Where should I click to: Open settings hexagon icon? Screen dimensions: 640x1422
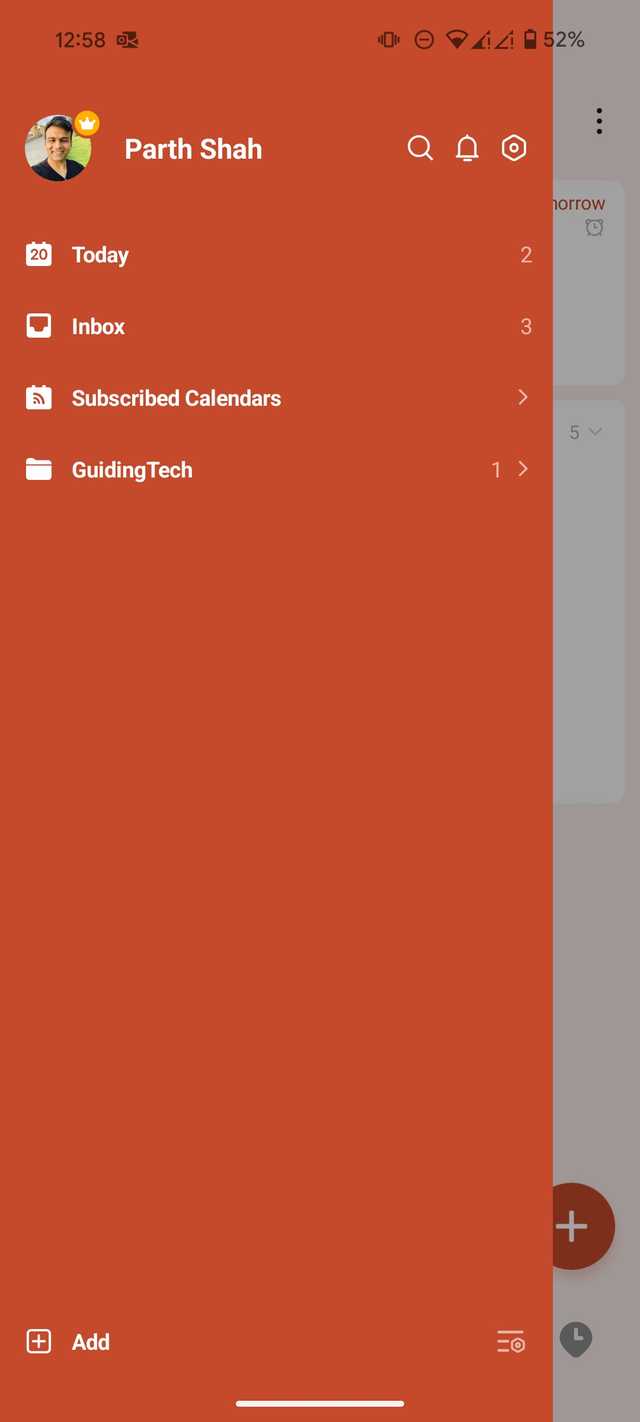point(514,149)
